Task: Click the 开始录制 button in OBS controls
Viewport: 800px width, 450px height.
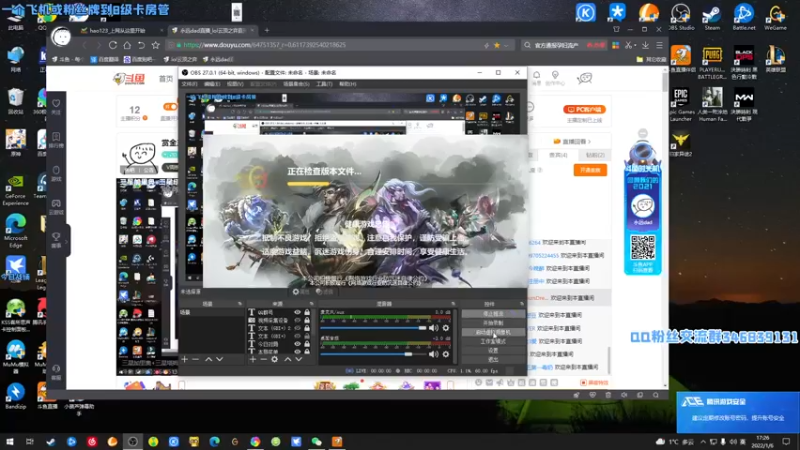Action: click(x=493, y=323)
